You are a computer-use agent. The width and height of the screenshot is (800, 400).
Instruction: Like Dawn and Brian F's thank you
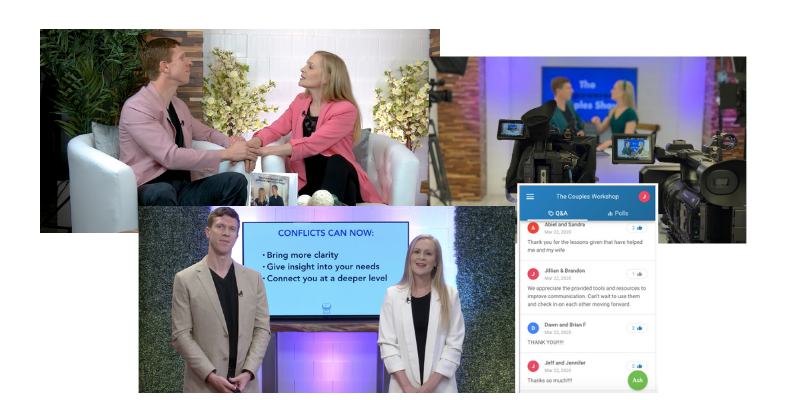click(637, 328)
